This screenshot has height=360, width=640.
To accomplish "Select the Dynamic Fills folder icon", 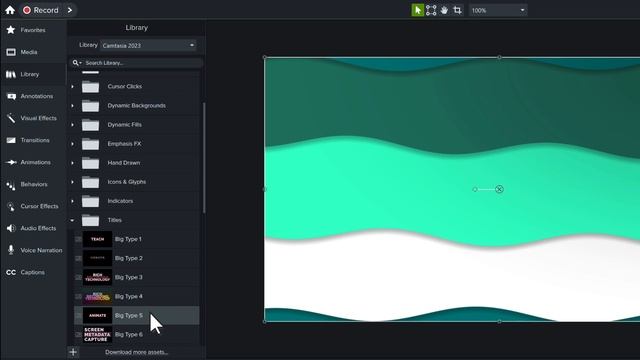I will coord(90,124).
